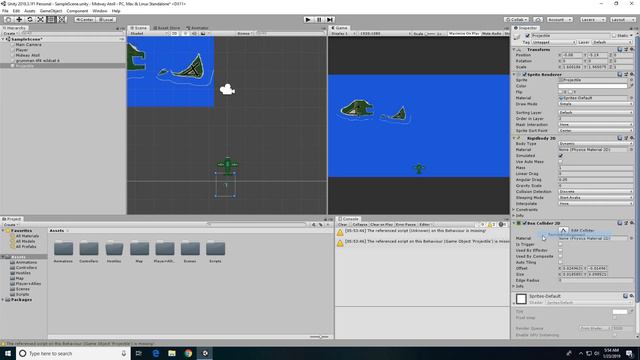Collapse the SampleScene tree node

3,39
